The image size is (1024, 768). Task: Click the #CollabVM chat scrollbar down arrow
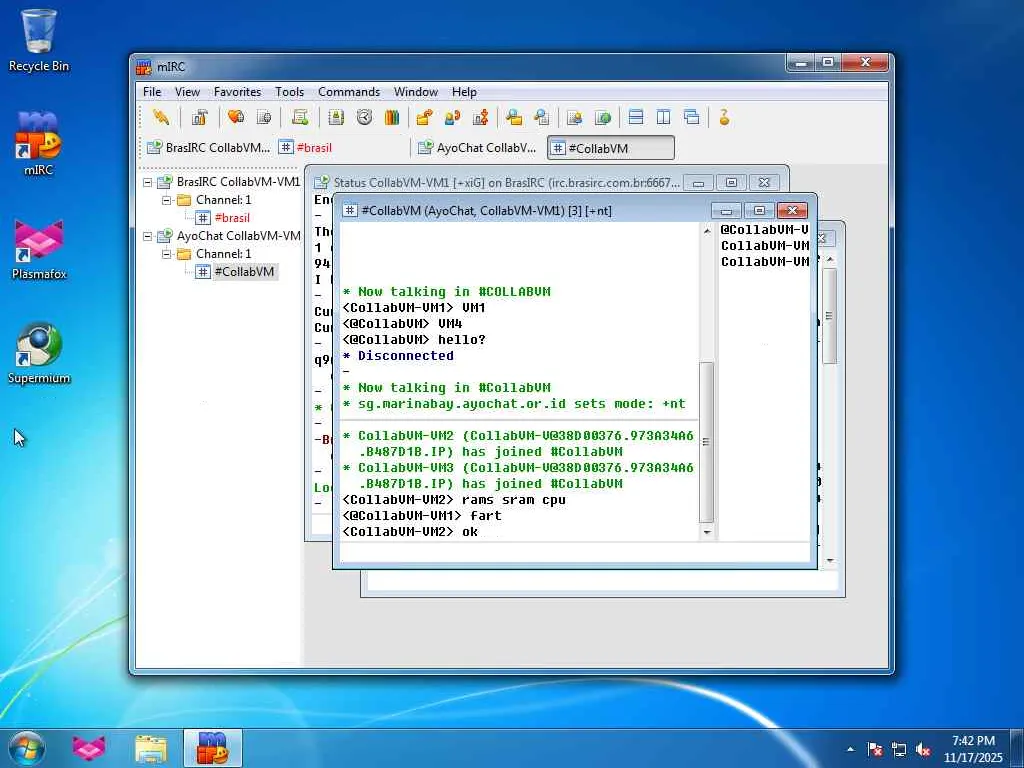coord(707,533)
